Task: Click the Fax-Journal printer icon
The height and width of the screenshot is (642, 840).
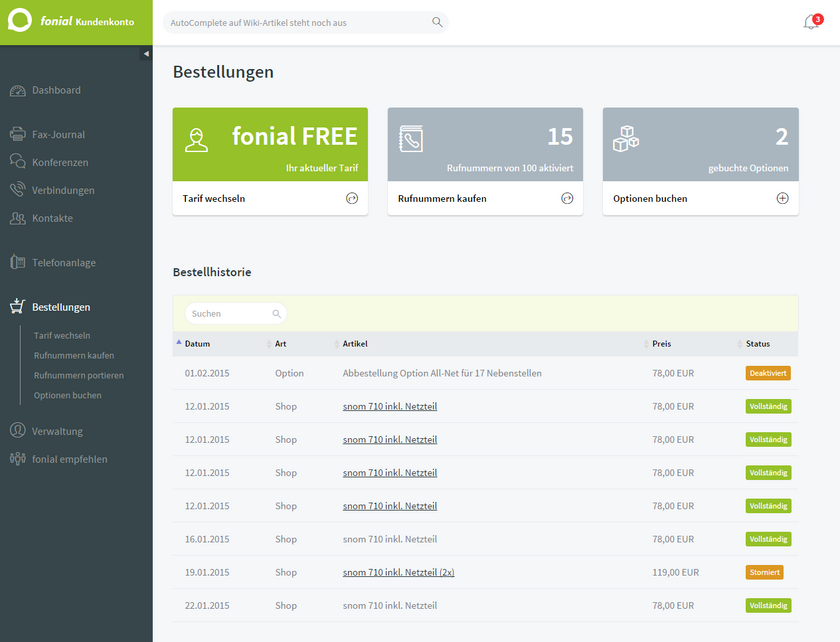Action: (17, 135)
